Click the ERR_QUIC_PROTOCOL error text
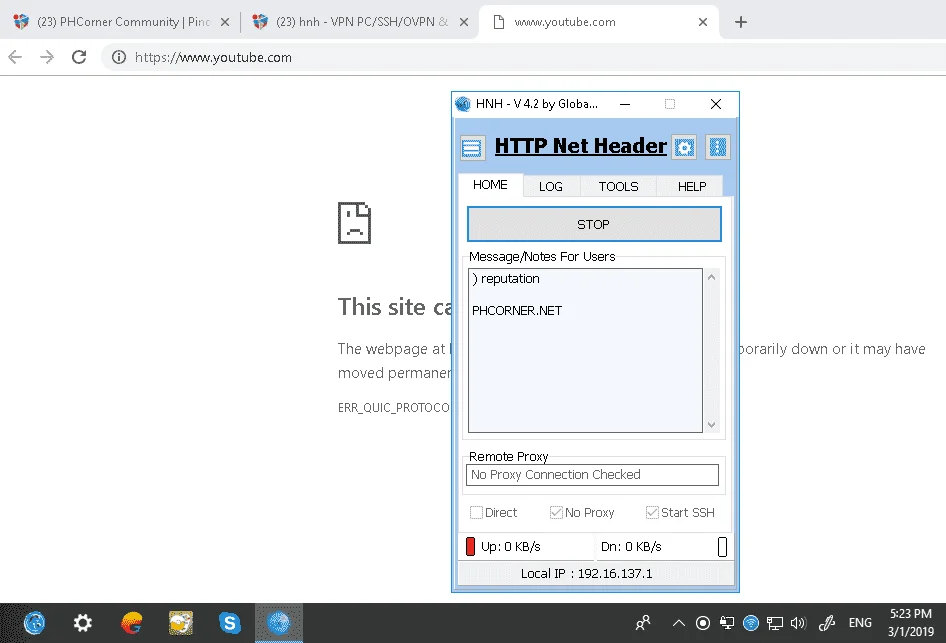 (393, 408)
